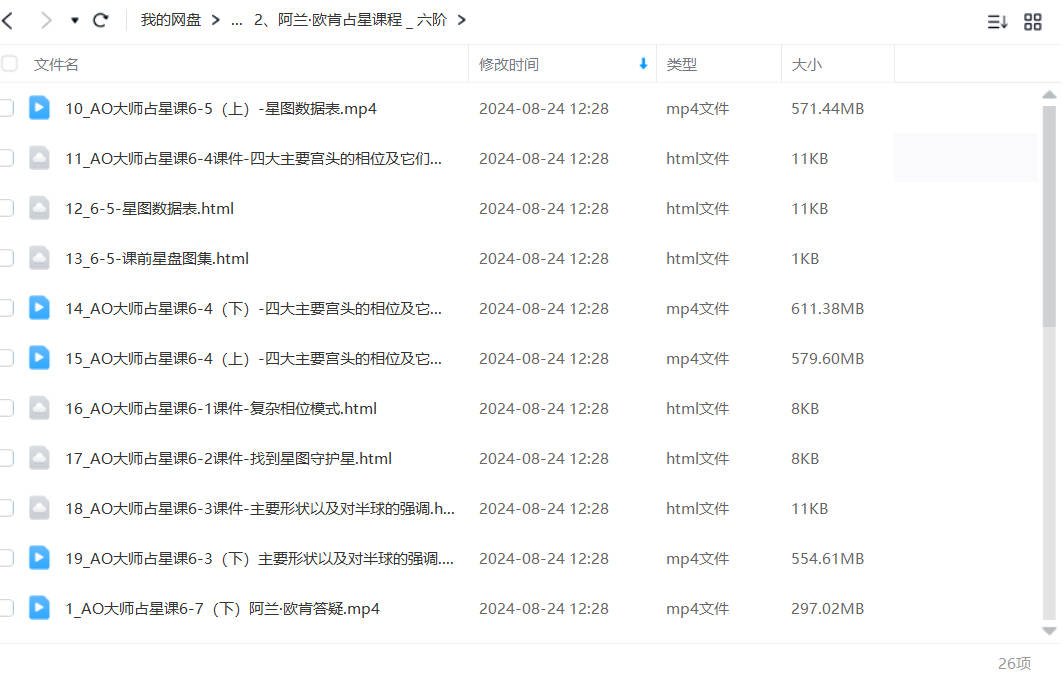Screen dimensions: 1063x679
Task: Tick checkbox for 19_AO大师占星课6-3 (下) file
Action: pyautogui.click(x=7, y=558)
